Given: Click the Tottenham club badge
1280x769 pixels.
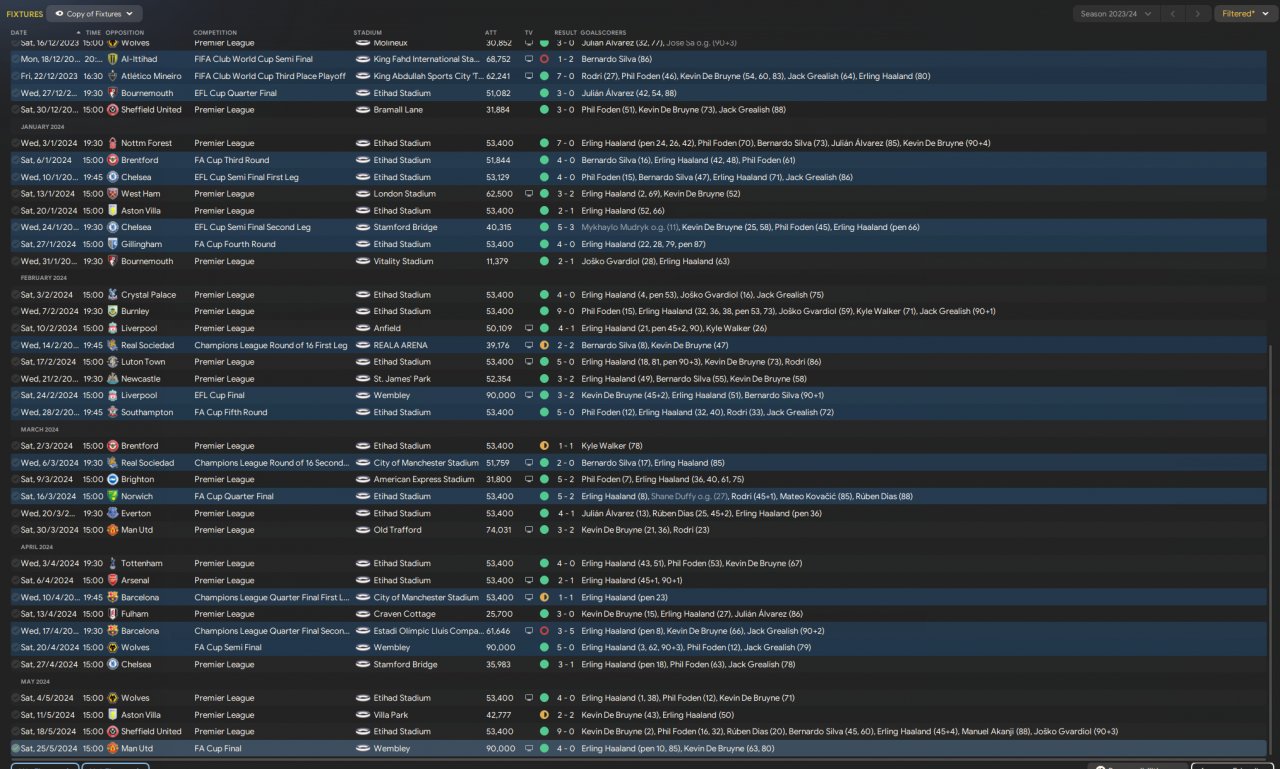Looking at the screenshot, I should 112,563.
